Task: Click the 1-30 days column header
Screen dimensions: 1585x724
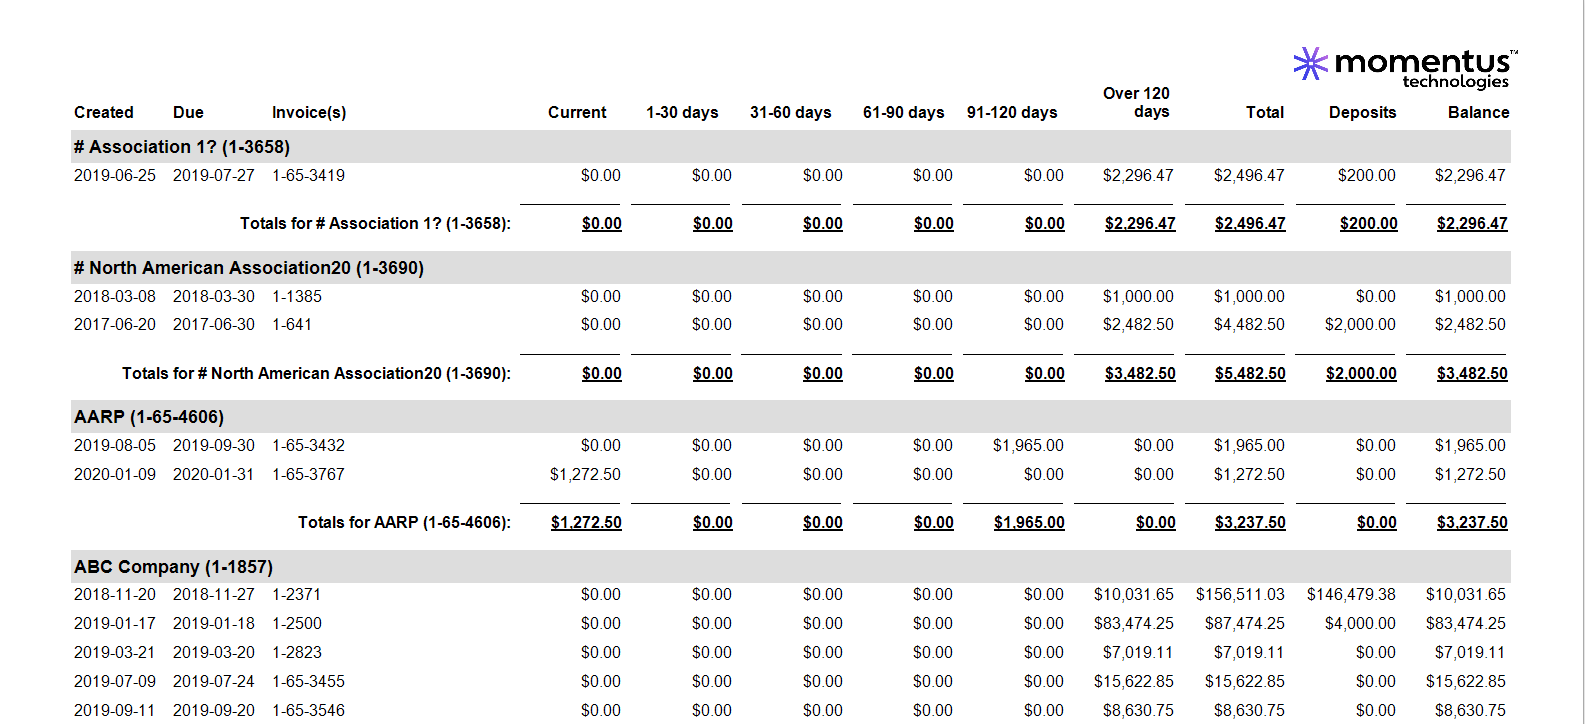Action: pos(682,112)
